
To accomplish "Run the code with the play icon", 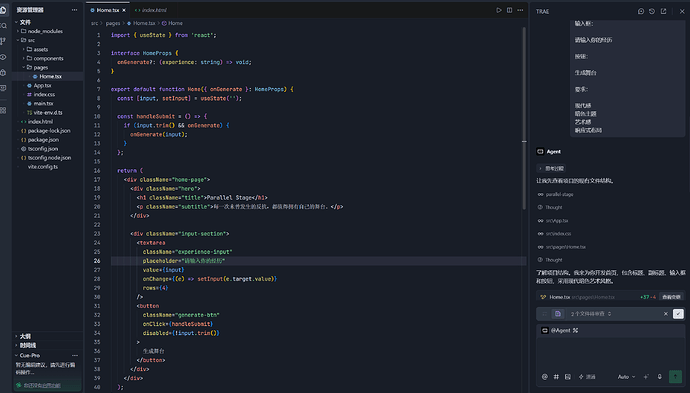I will click(x=499, y=10).
